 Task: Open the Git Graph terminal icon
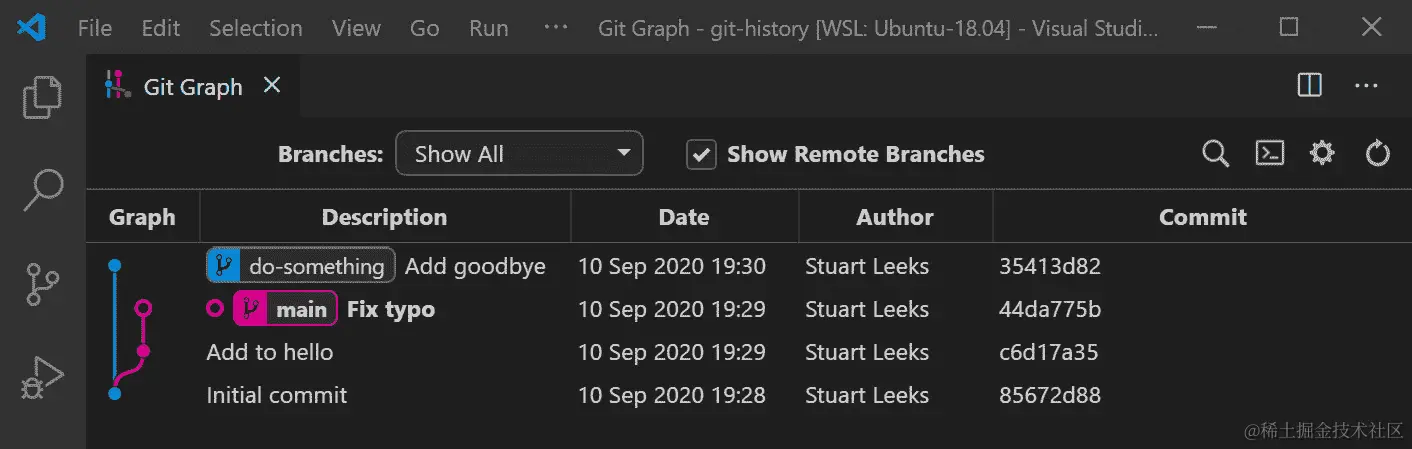pyautogui.click(x=1269, y=153)
